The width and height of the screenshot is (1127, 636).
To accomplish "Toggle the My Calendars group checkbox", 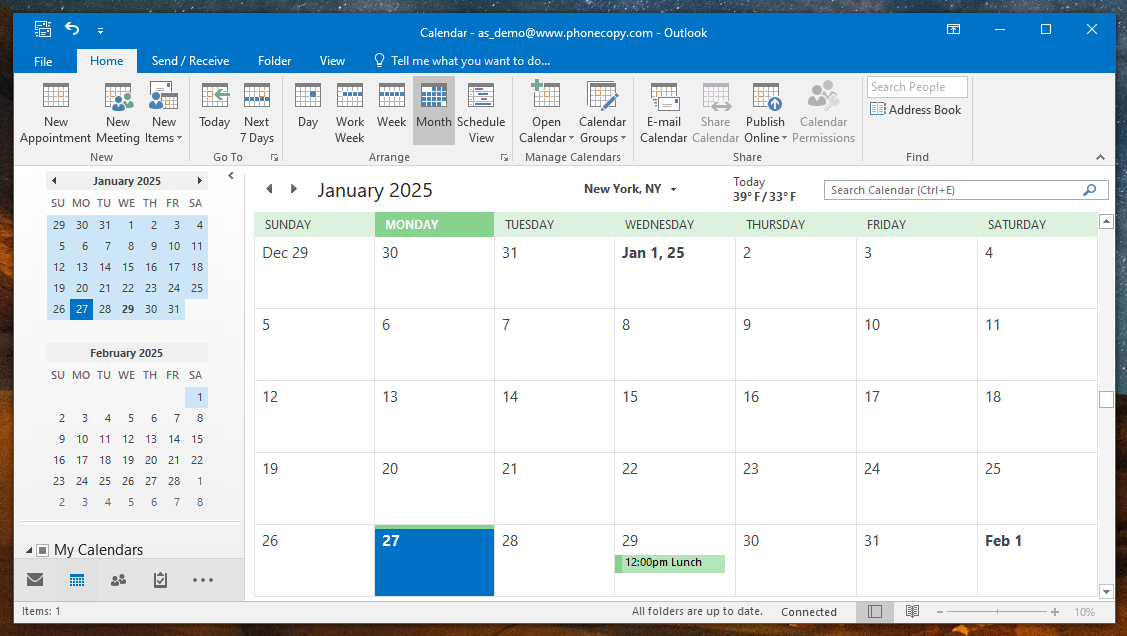I will pyautogui.click(x=42, y=550).
